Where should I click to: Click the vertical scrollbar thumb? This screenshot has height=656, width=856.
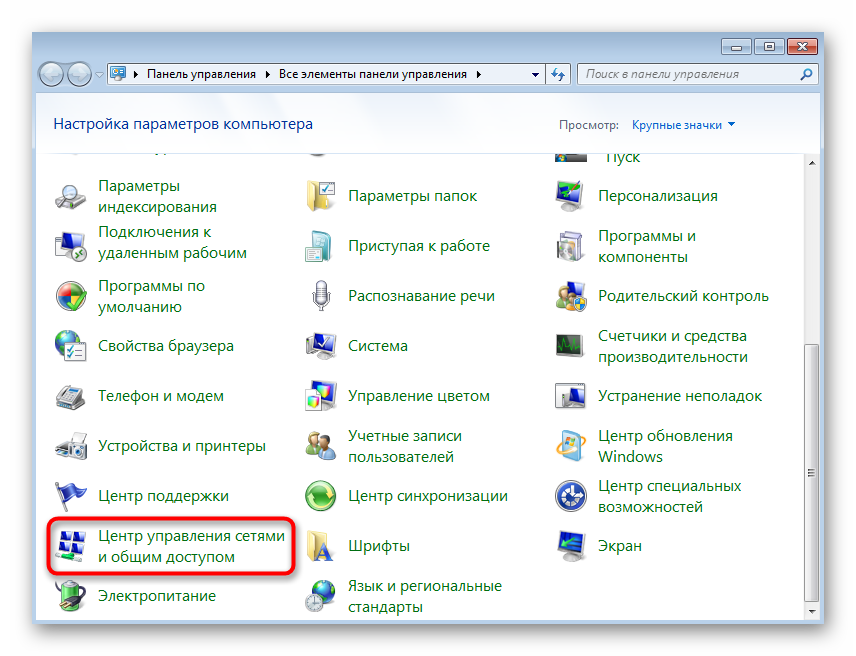pos(811,470)
